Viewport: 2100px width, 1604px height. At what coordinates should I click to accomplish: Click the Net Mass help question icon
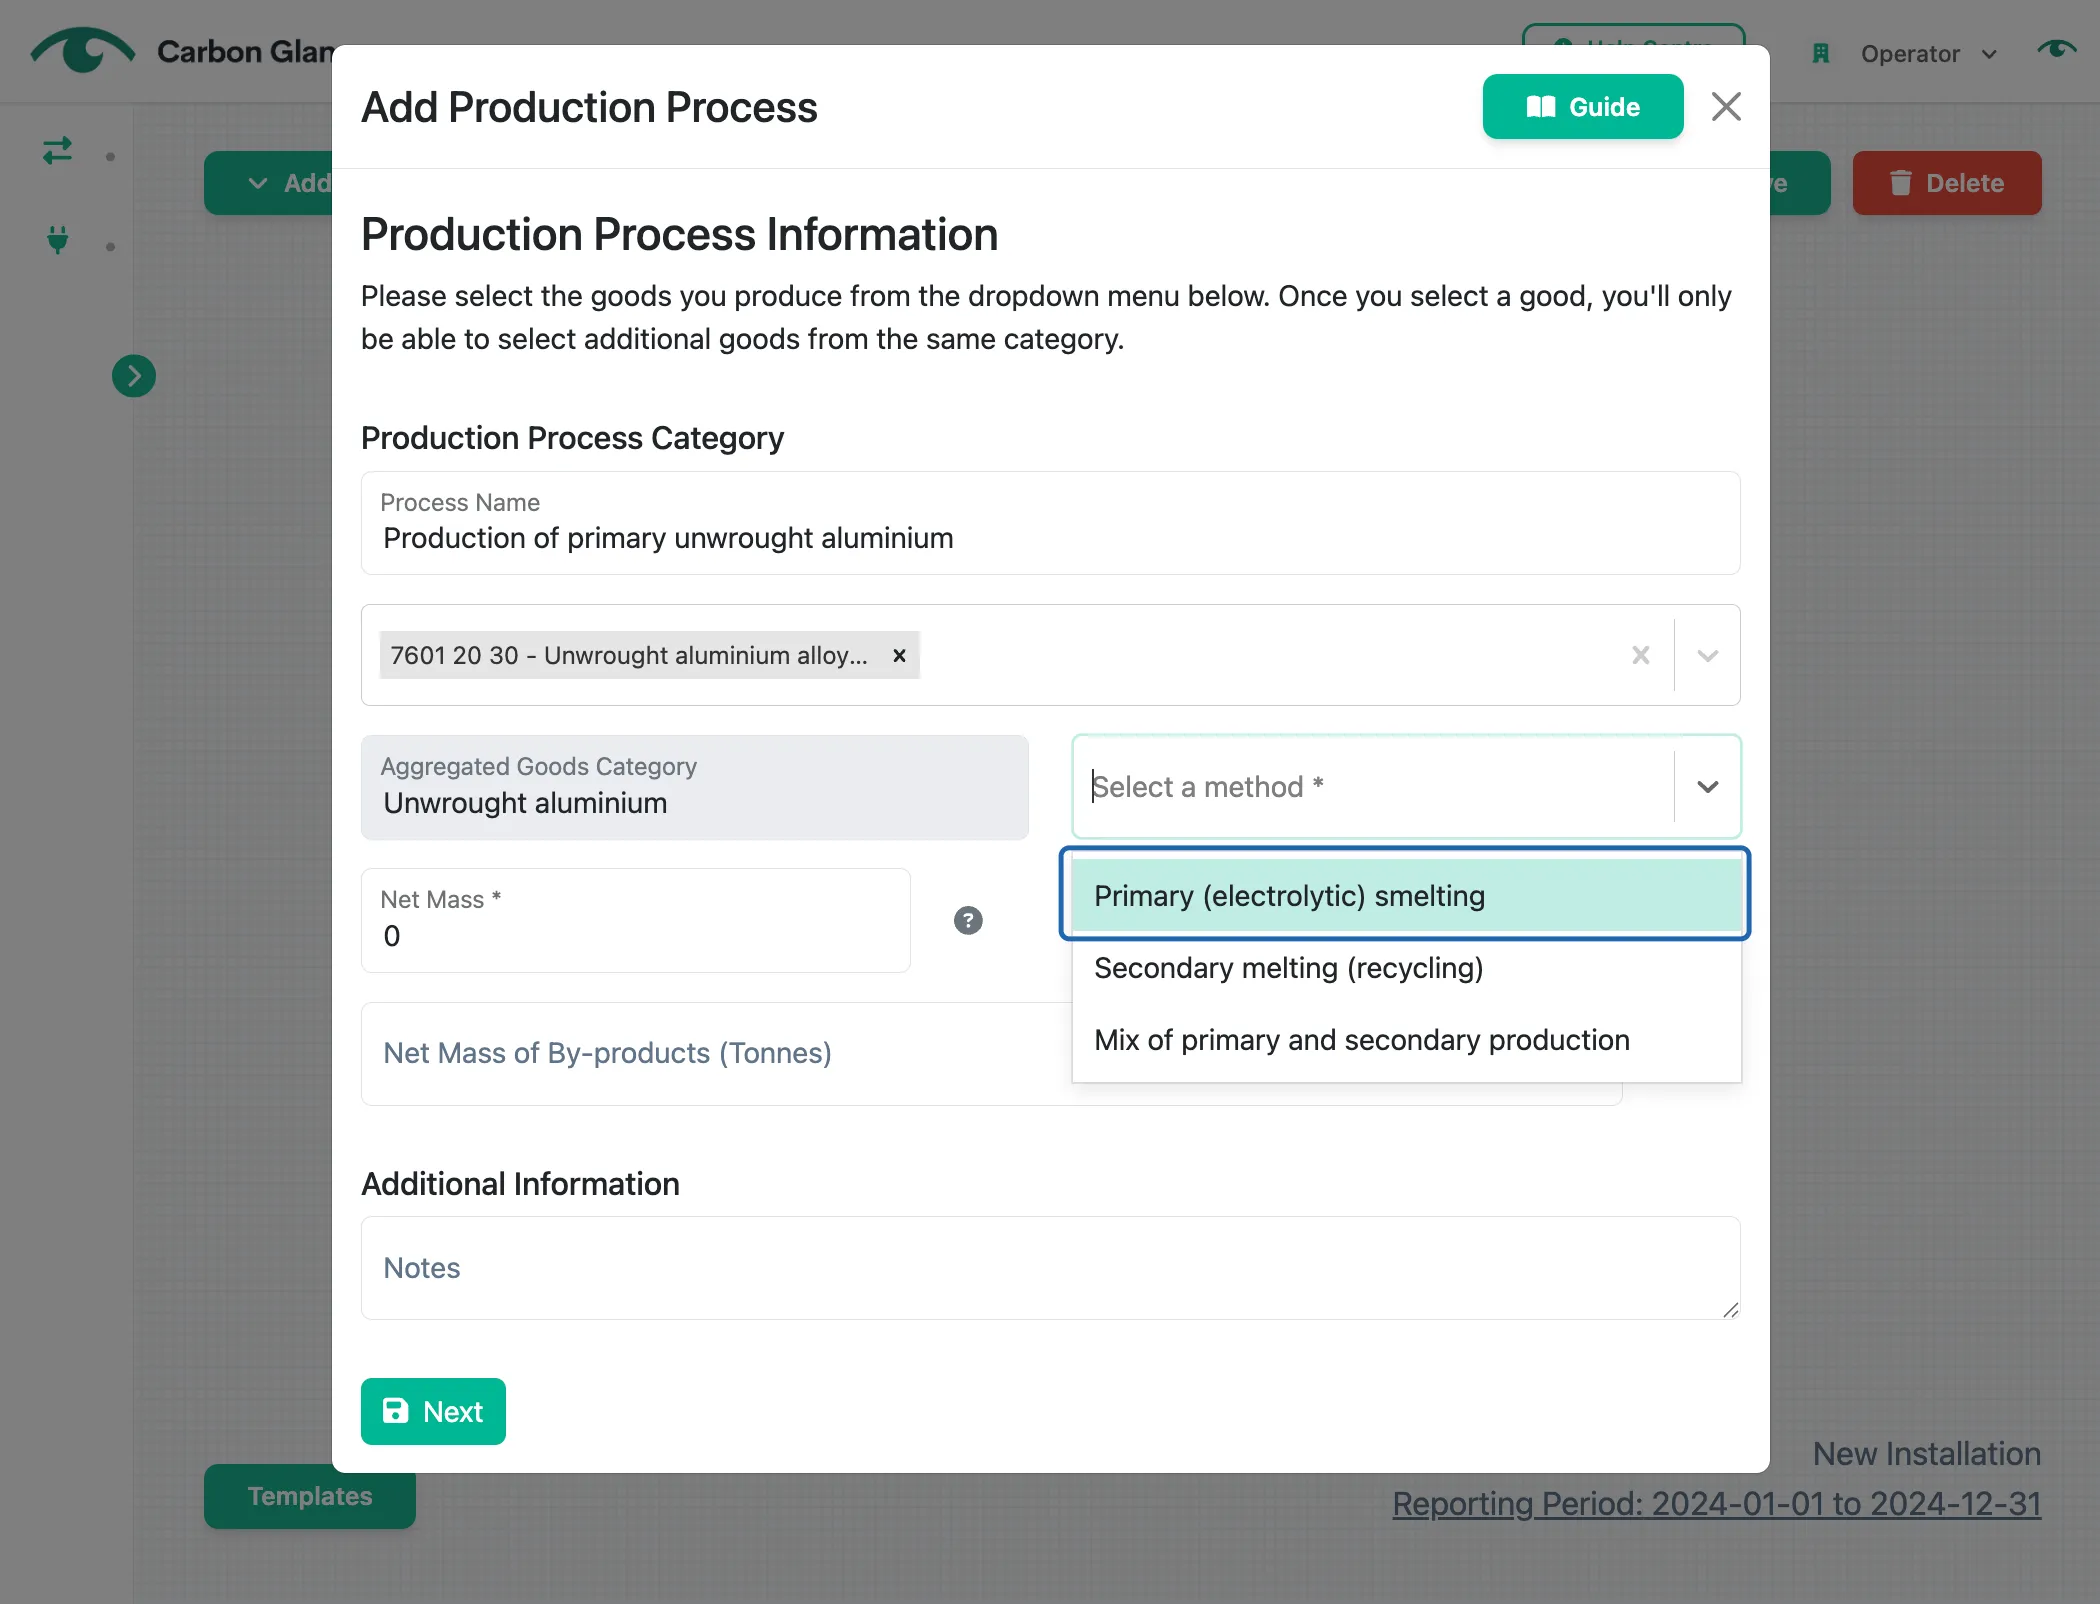968,920
